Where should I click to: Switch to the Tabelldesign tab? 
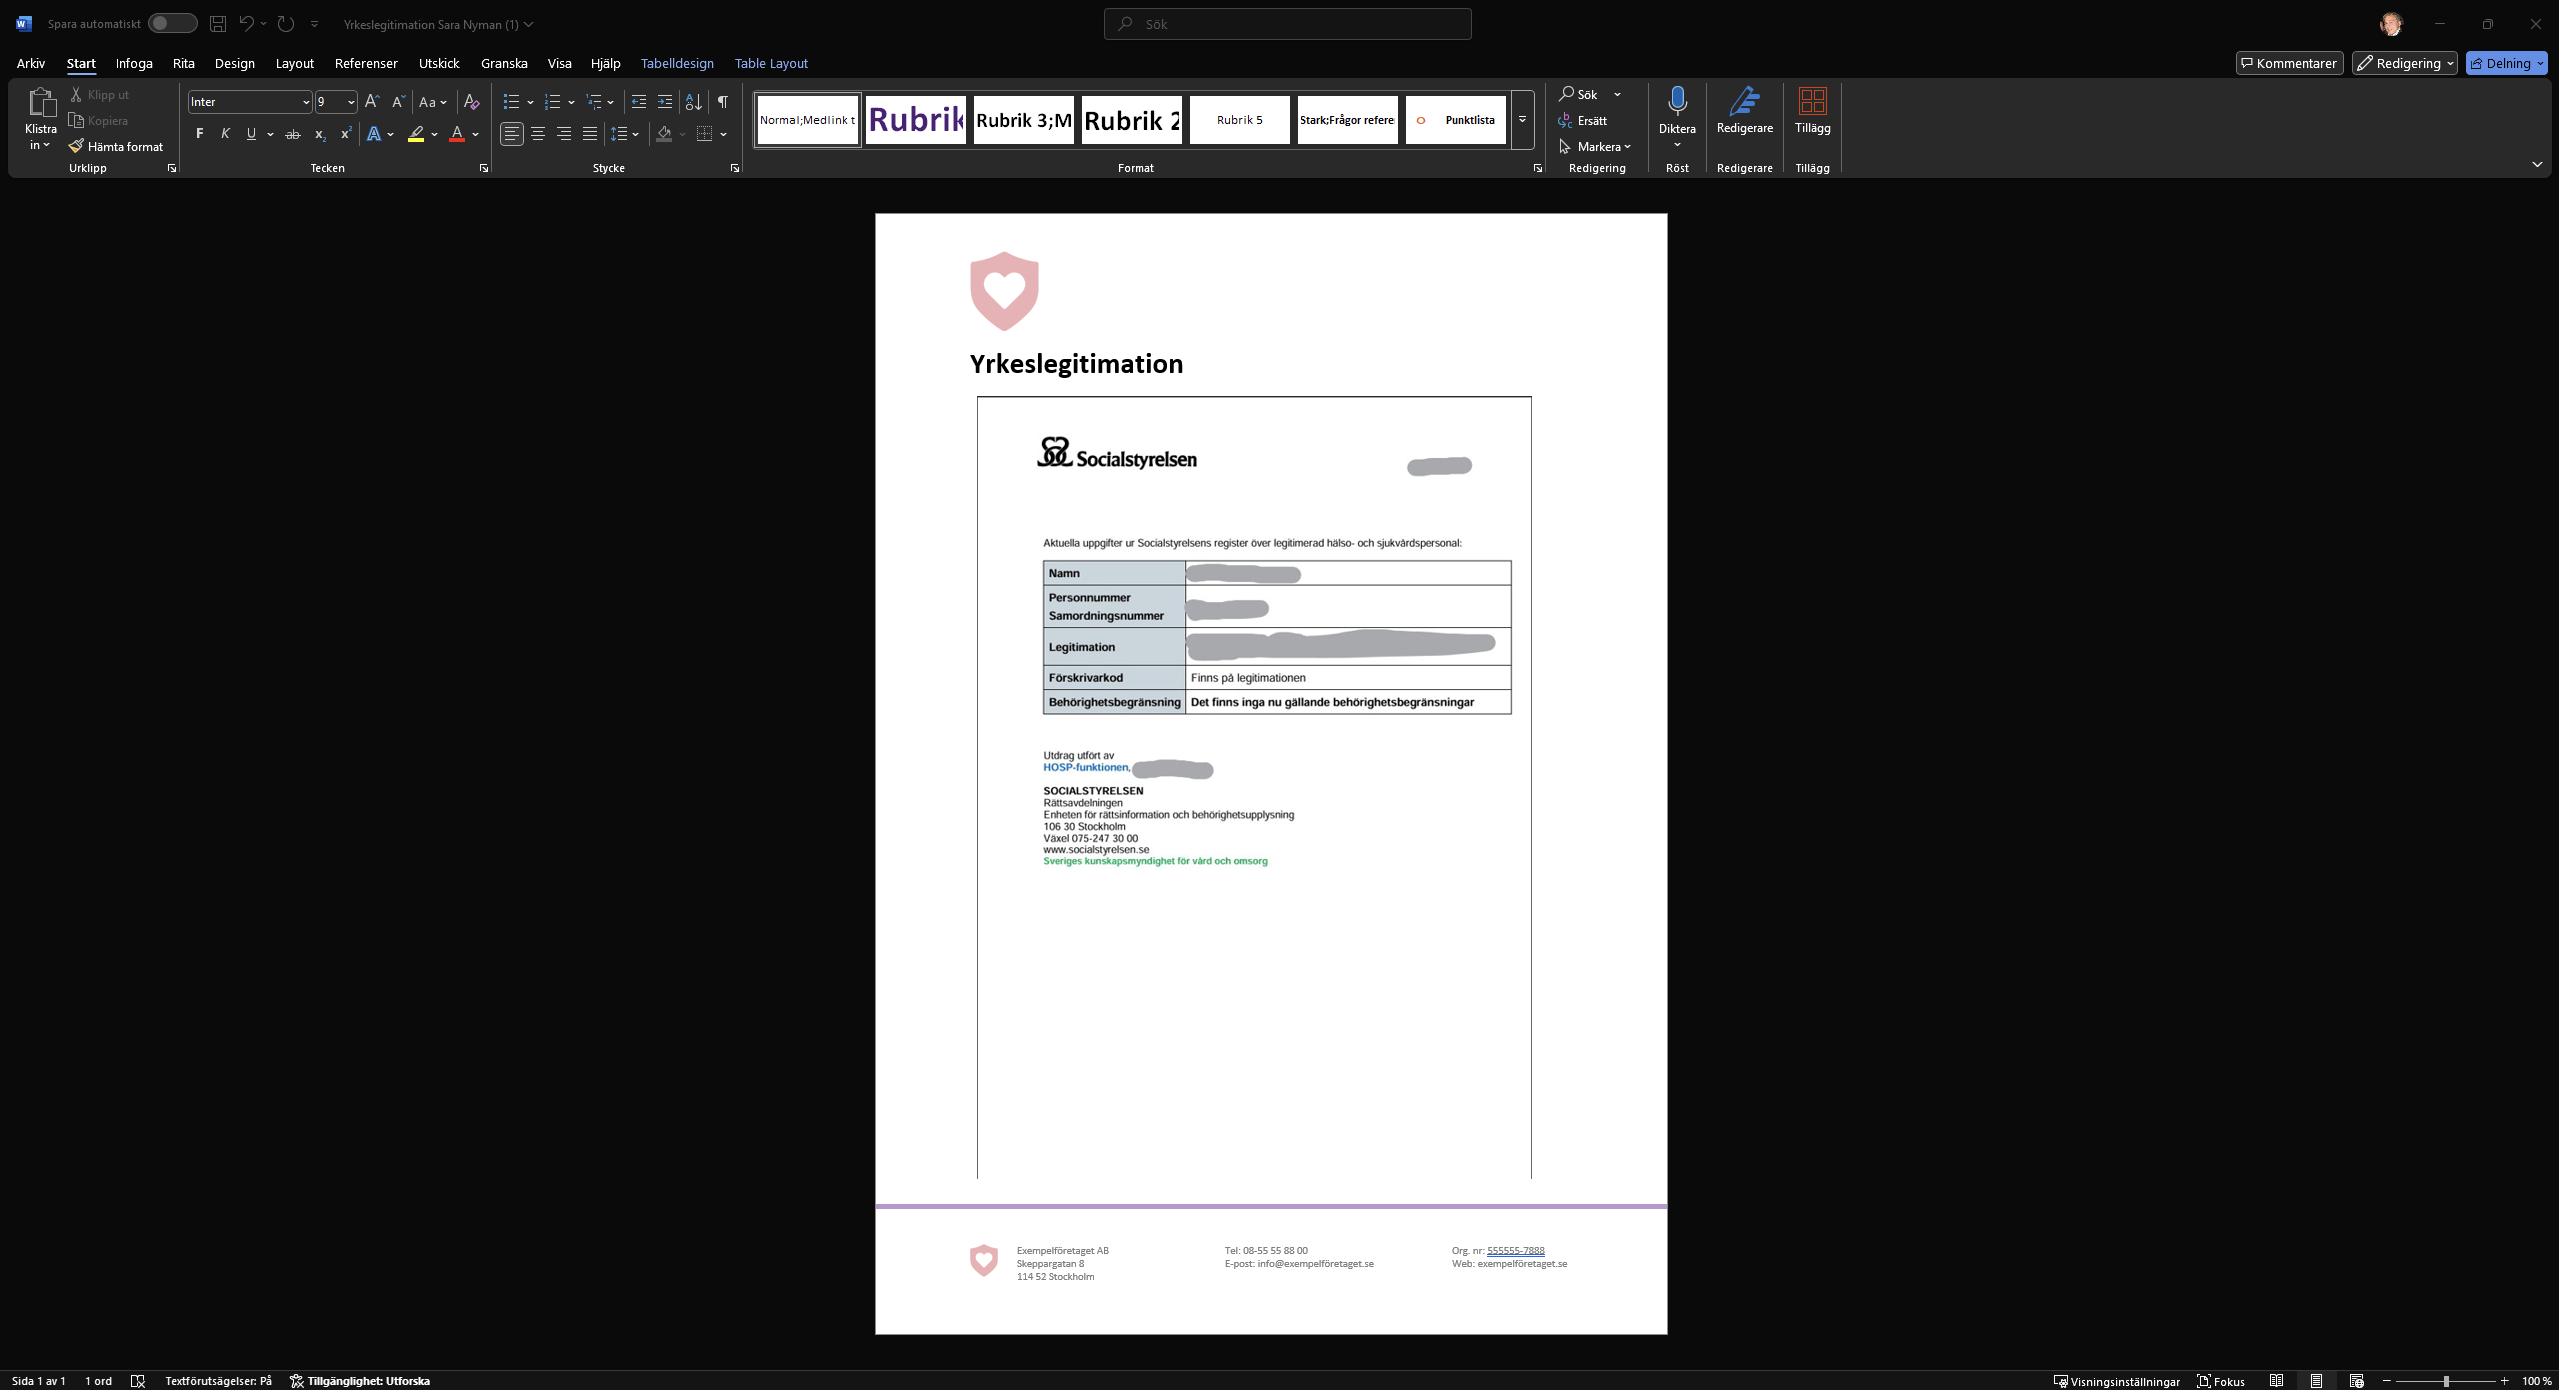tap(677, 63)
